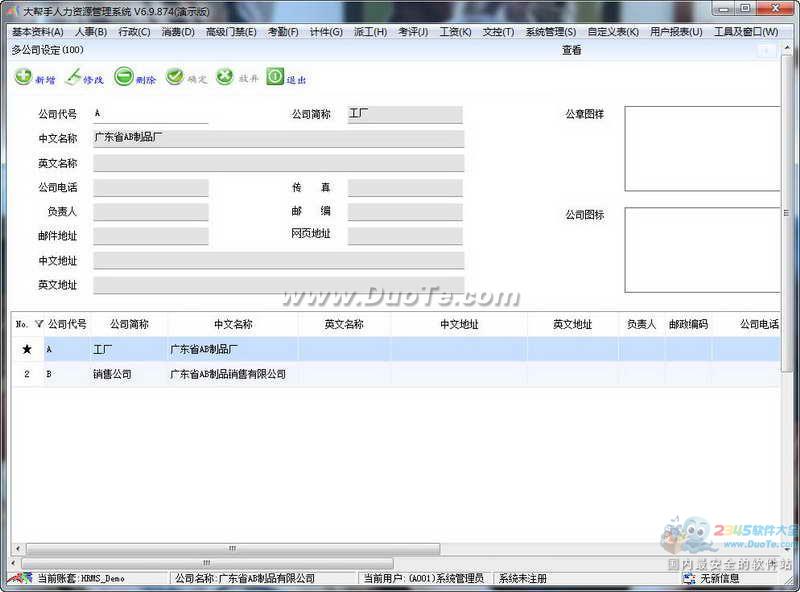The height and width of the screenshot is (592, 800).
Task: Click the right-side vertical scrollbar
Action: click(786, 212)
